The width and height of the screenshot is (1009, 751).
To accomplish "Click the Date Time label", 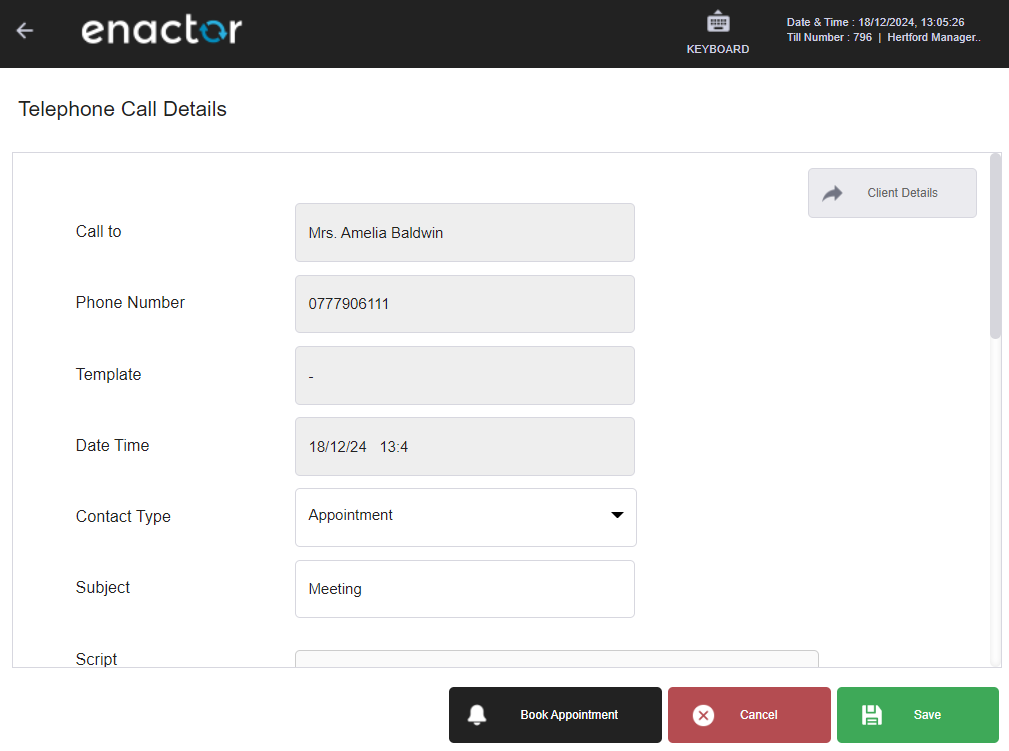I will [112, 445].
